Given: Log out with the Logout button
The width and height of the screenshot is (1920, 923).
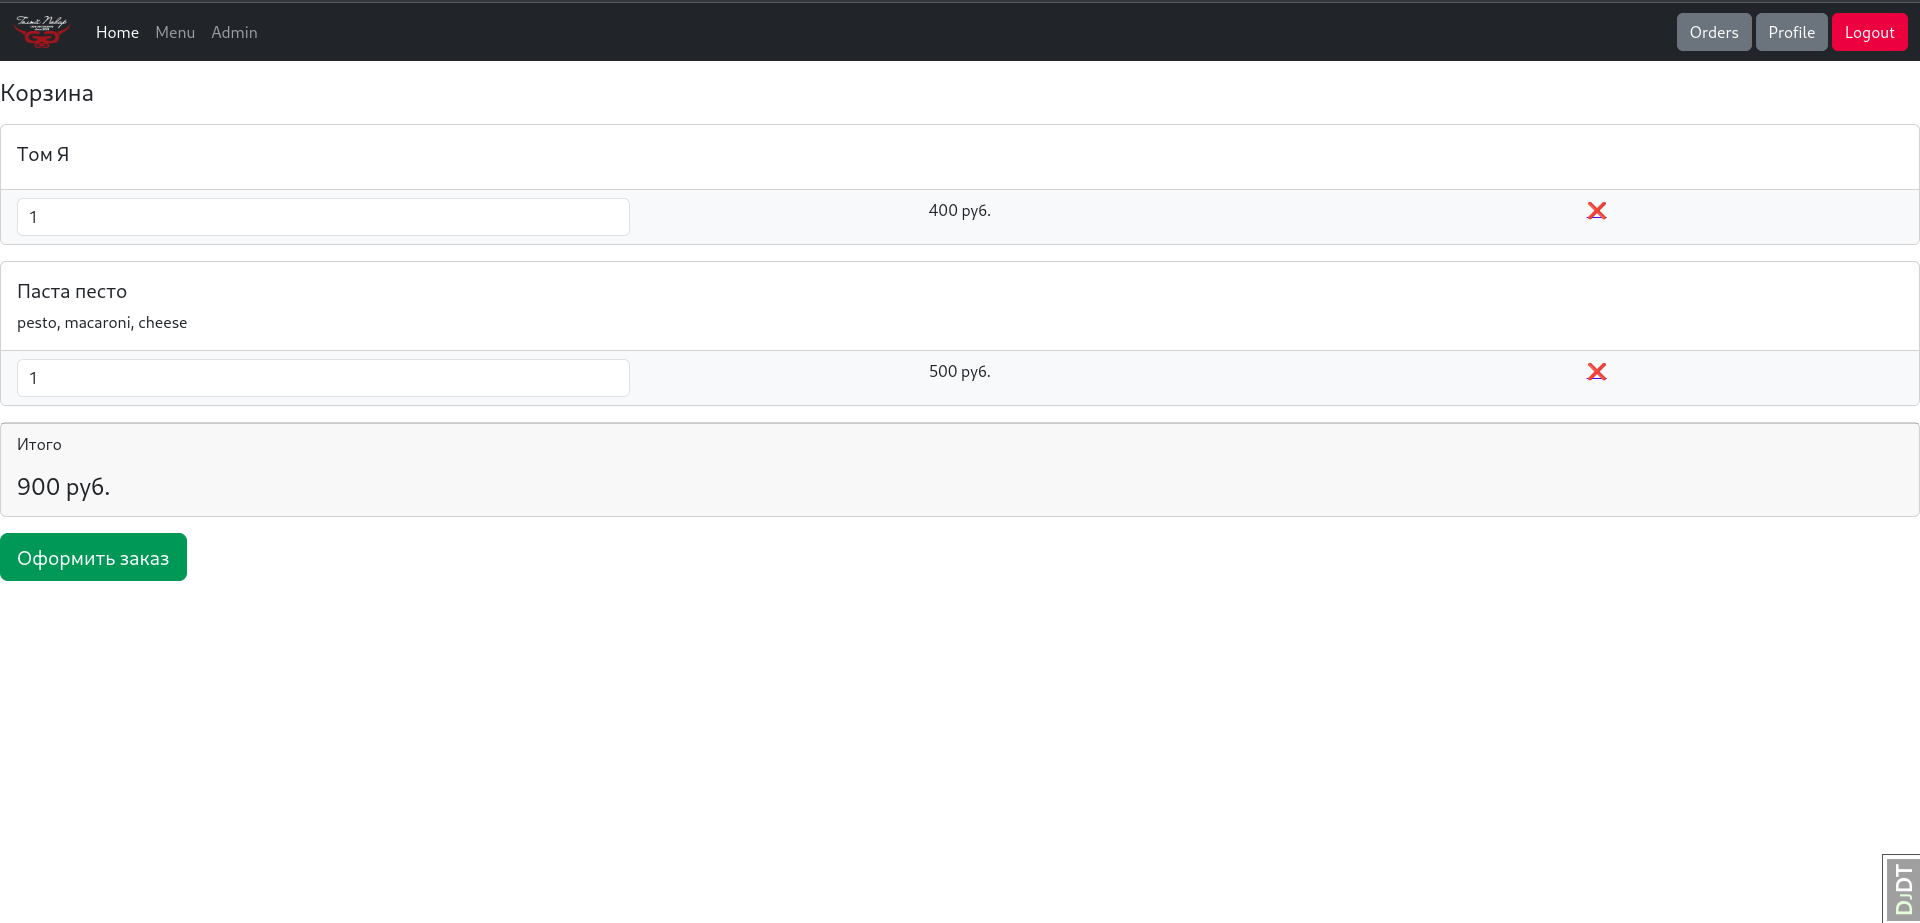Looking at the screenshot, I should (x=1869, y=32).
